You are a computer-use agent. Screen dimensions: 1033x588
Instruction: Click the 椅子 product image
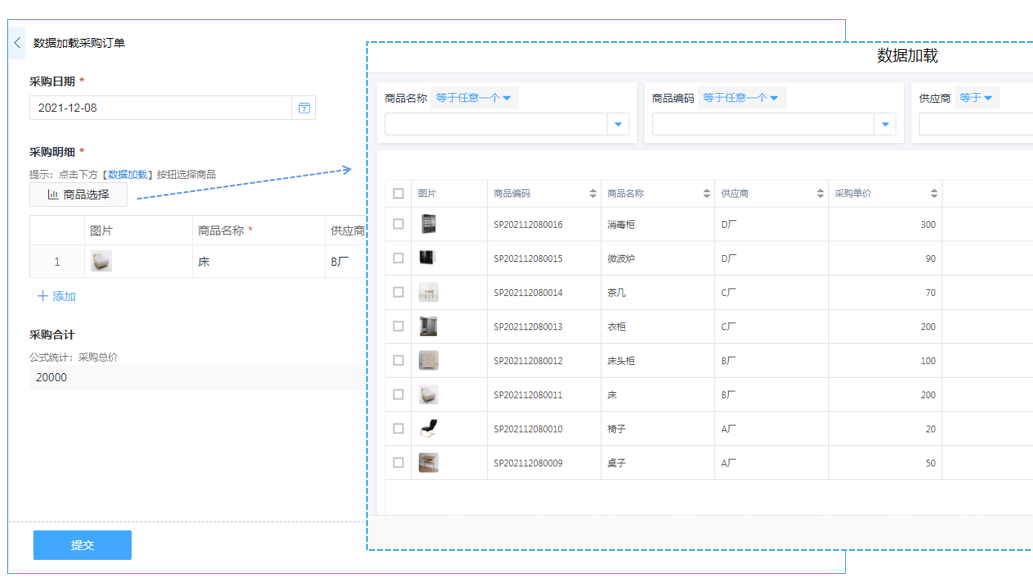(428, 428)
